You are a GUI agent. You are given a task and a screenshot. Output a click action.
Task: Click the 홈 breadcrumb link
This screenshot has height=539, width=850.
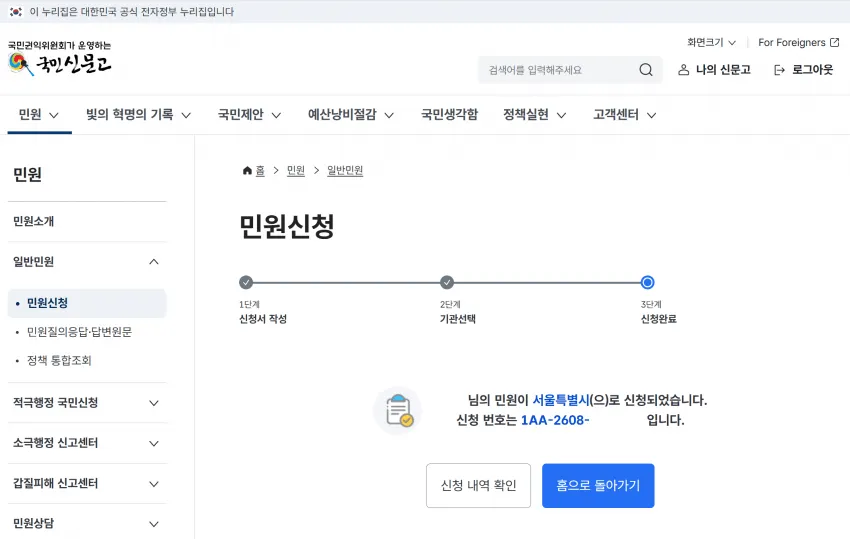(x=260, y=170)
